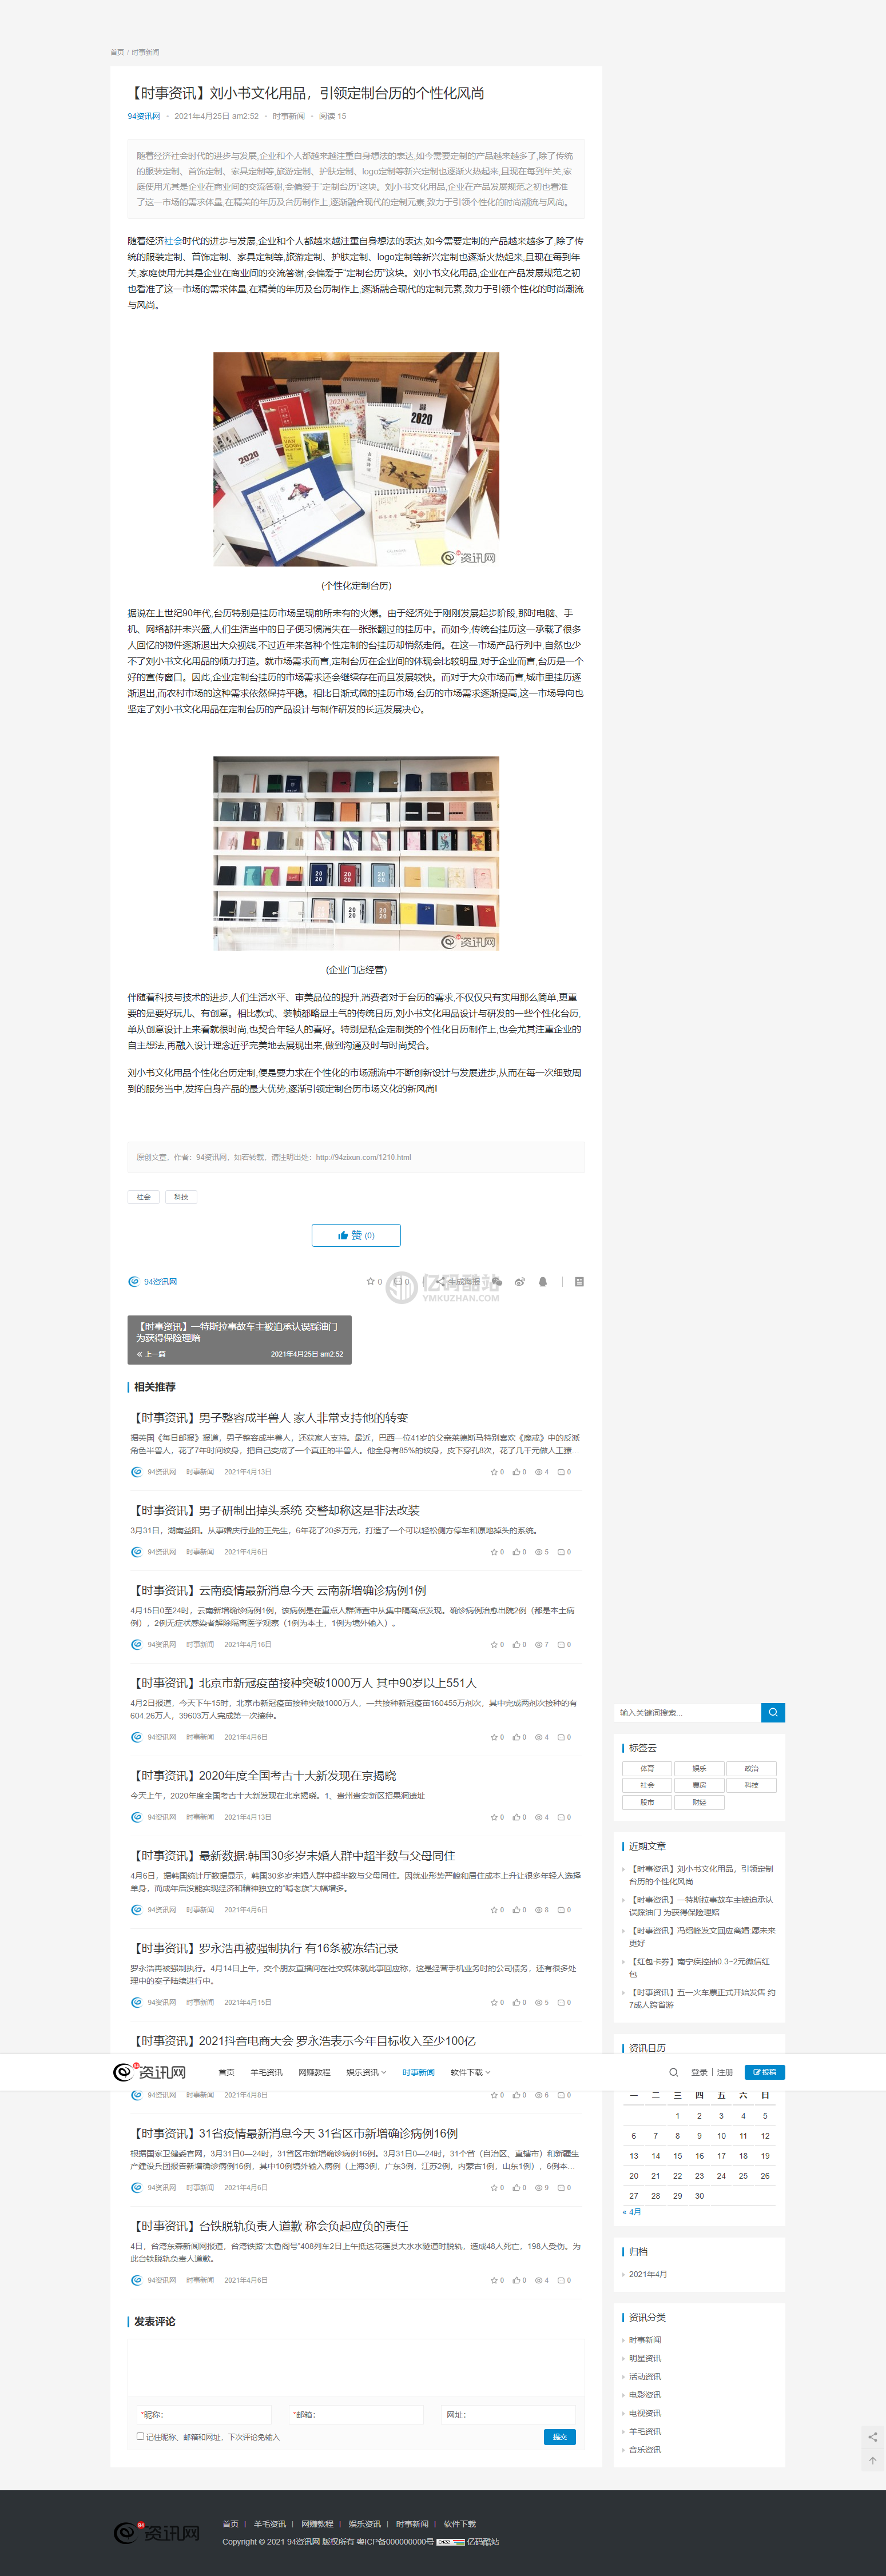Click the search icon in sticky navbar
The image size is (886, 2576).
[x=674, y=2072]
